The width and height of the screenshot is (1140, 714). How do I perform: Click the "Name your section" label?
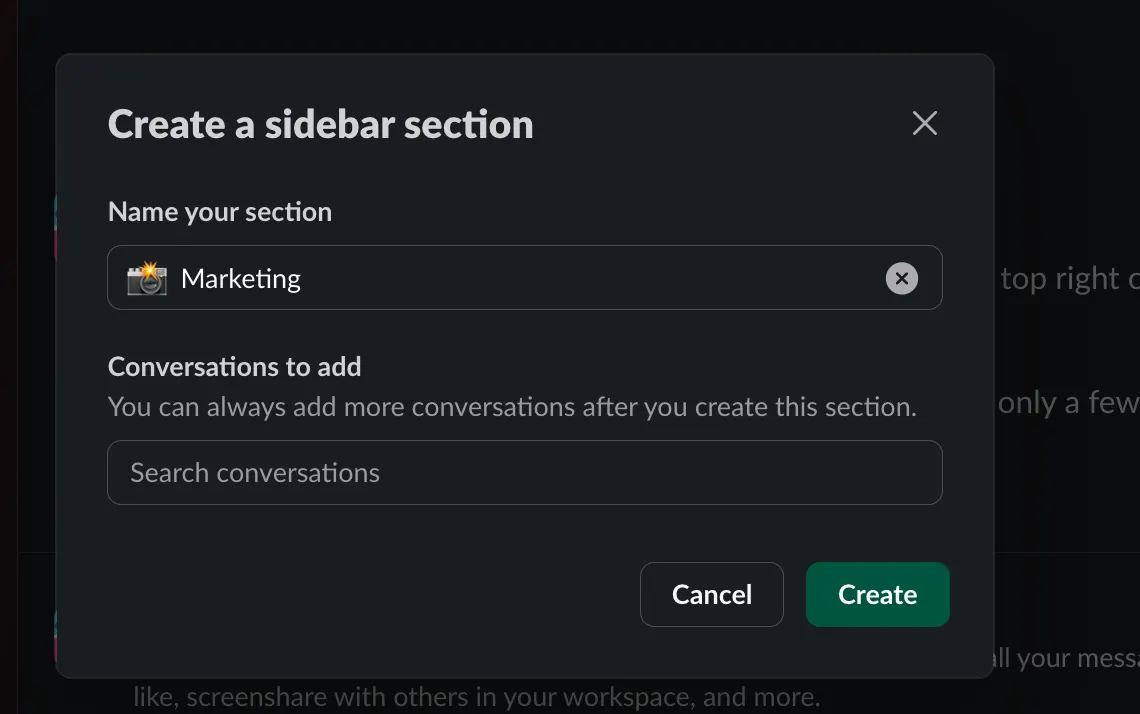point(220,212)
